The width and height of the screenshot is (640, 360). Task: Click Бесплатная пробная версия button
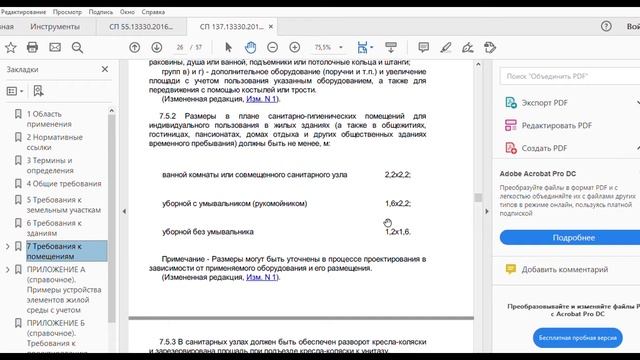(x=578, y=338)
